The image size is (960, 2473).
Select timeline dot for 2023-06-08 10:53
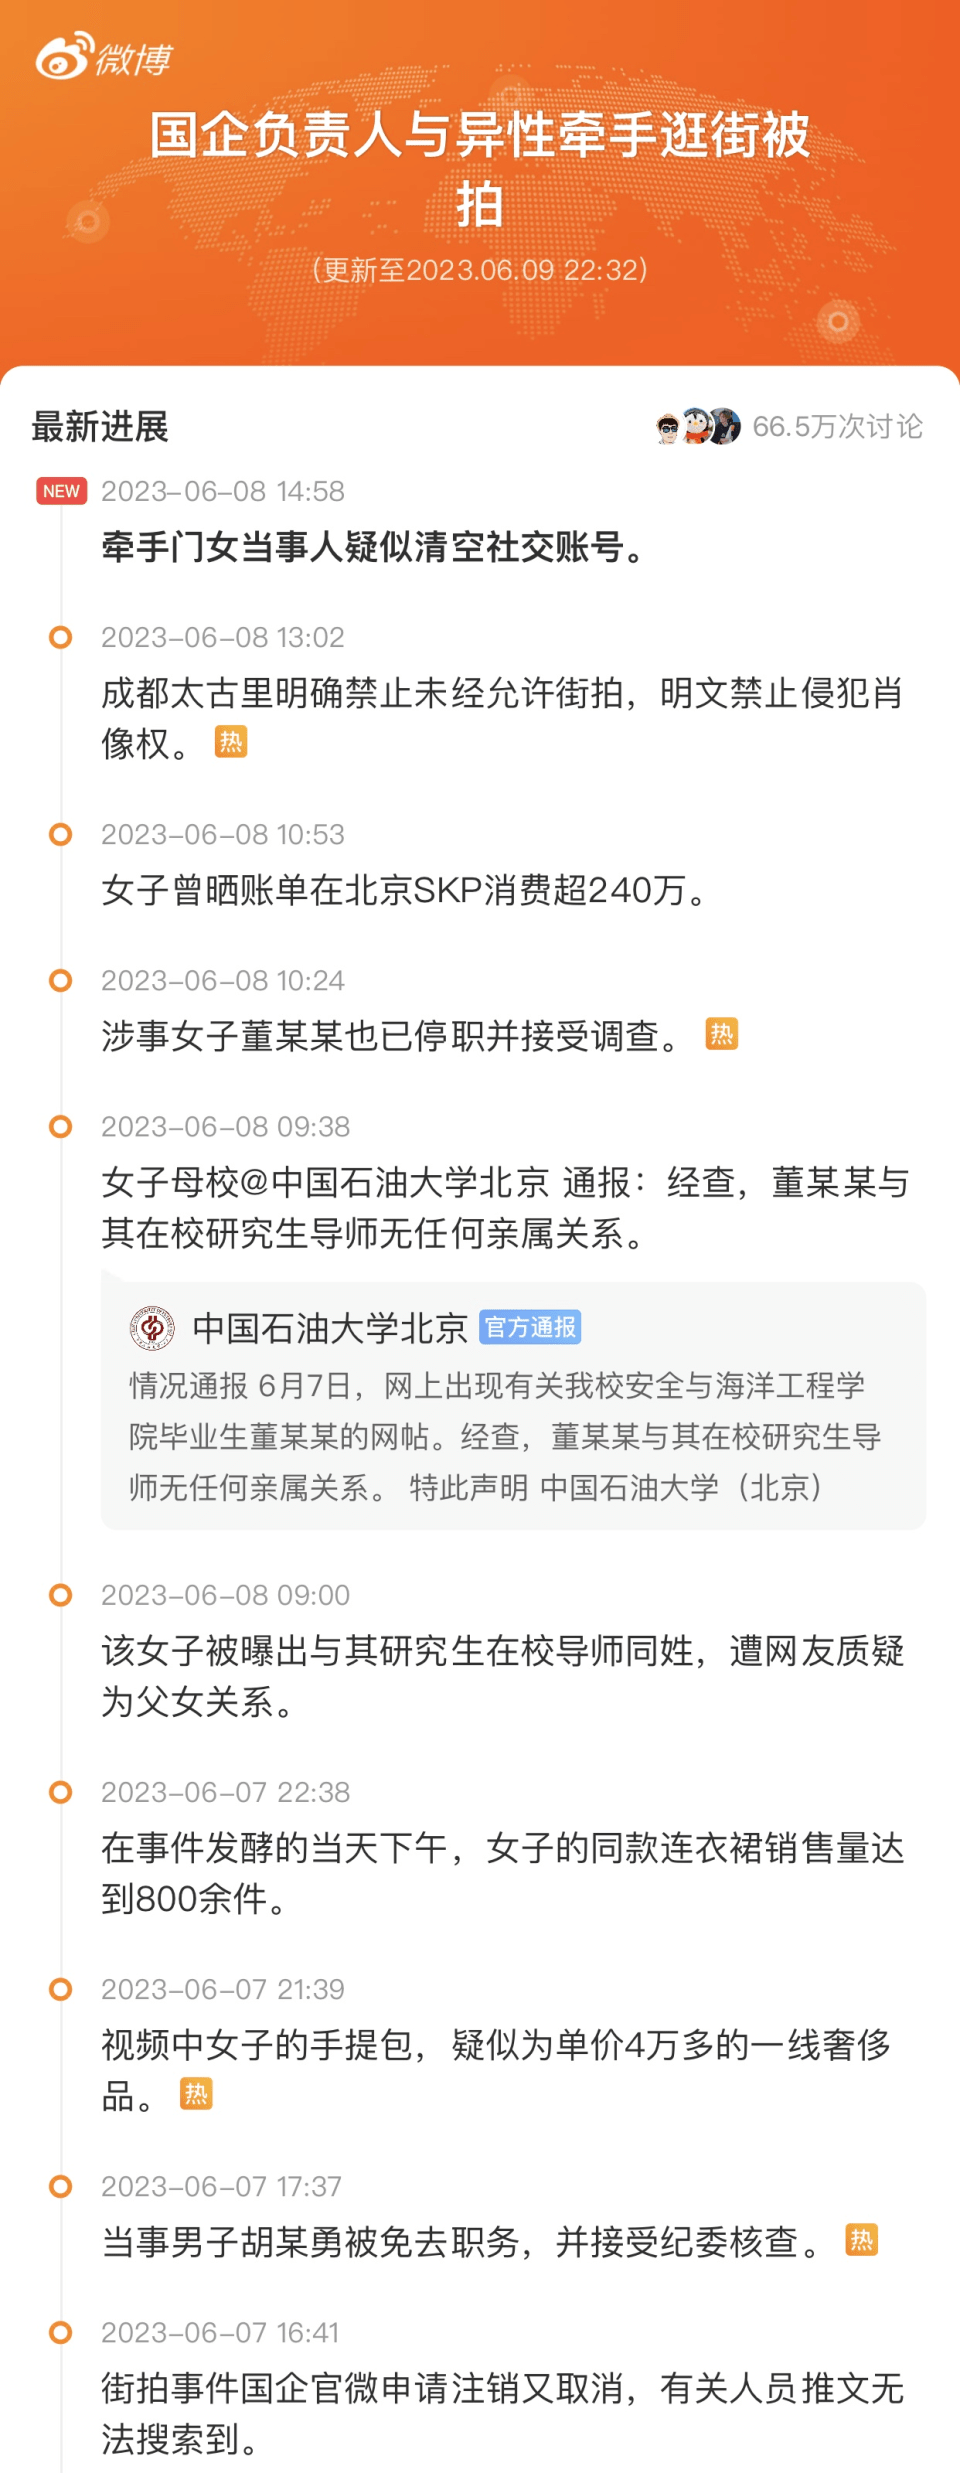click(61, 834)
